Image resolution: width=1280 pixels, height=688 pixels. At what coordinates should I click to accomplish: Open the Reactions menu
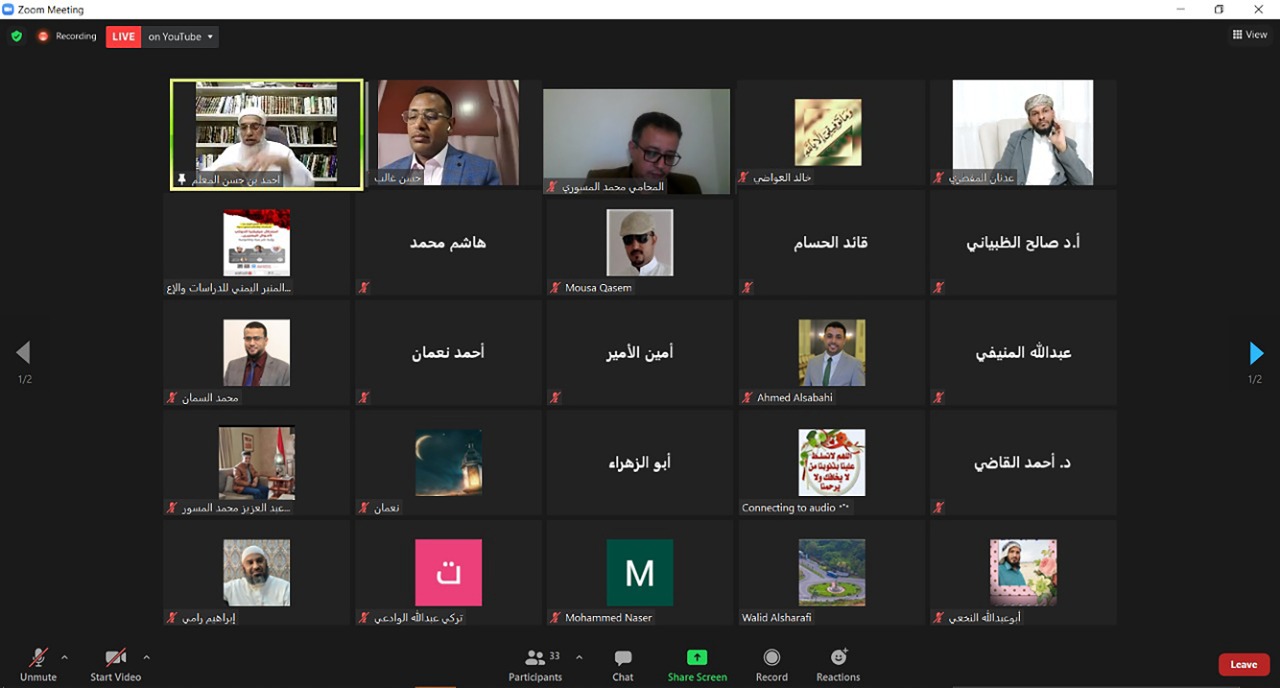(x=838, y=658)
